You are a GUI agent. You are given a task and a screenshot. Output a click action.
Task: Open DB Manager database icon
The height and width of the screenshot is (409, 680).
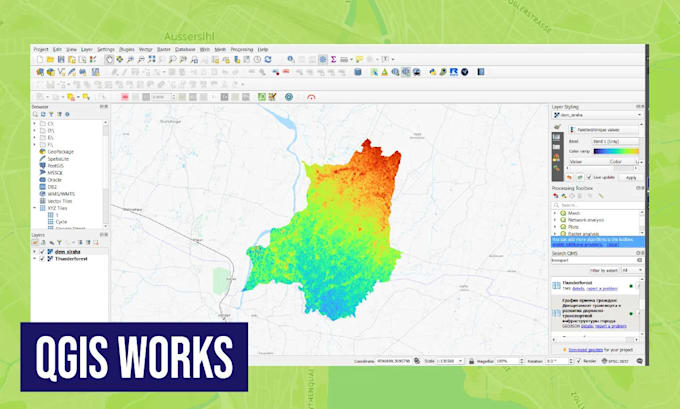pyautogui.click(x=358, y=72)
